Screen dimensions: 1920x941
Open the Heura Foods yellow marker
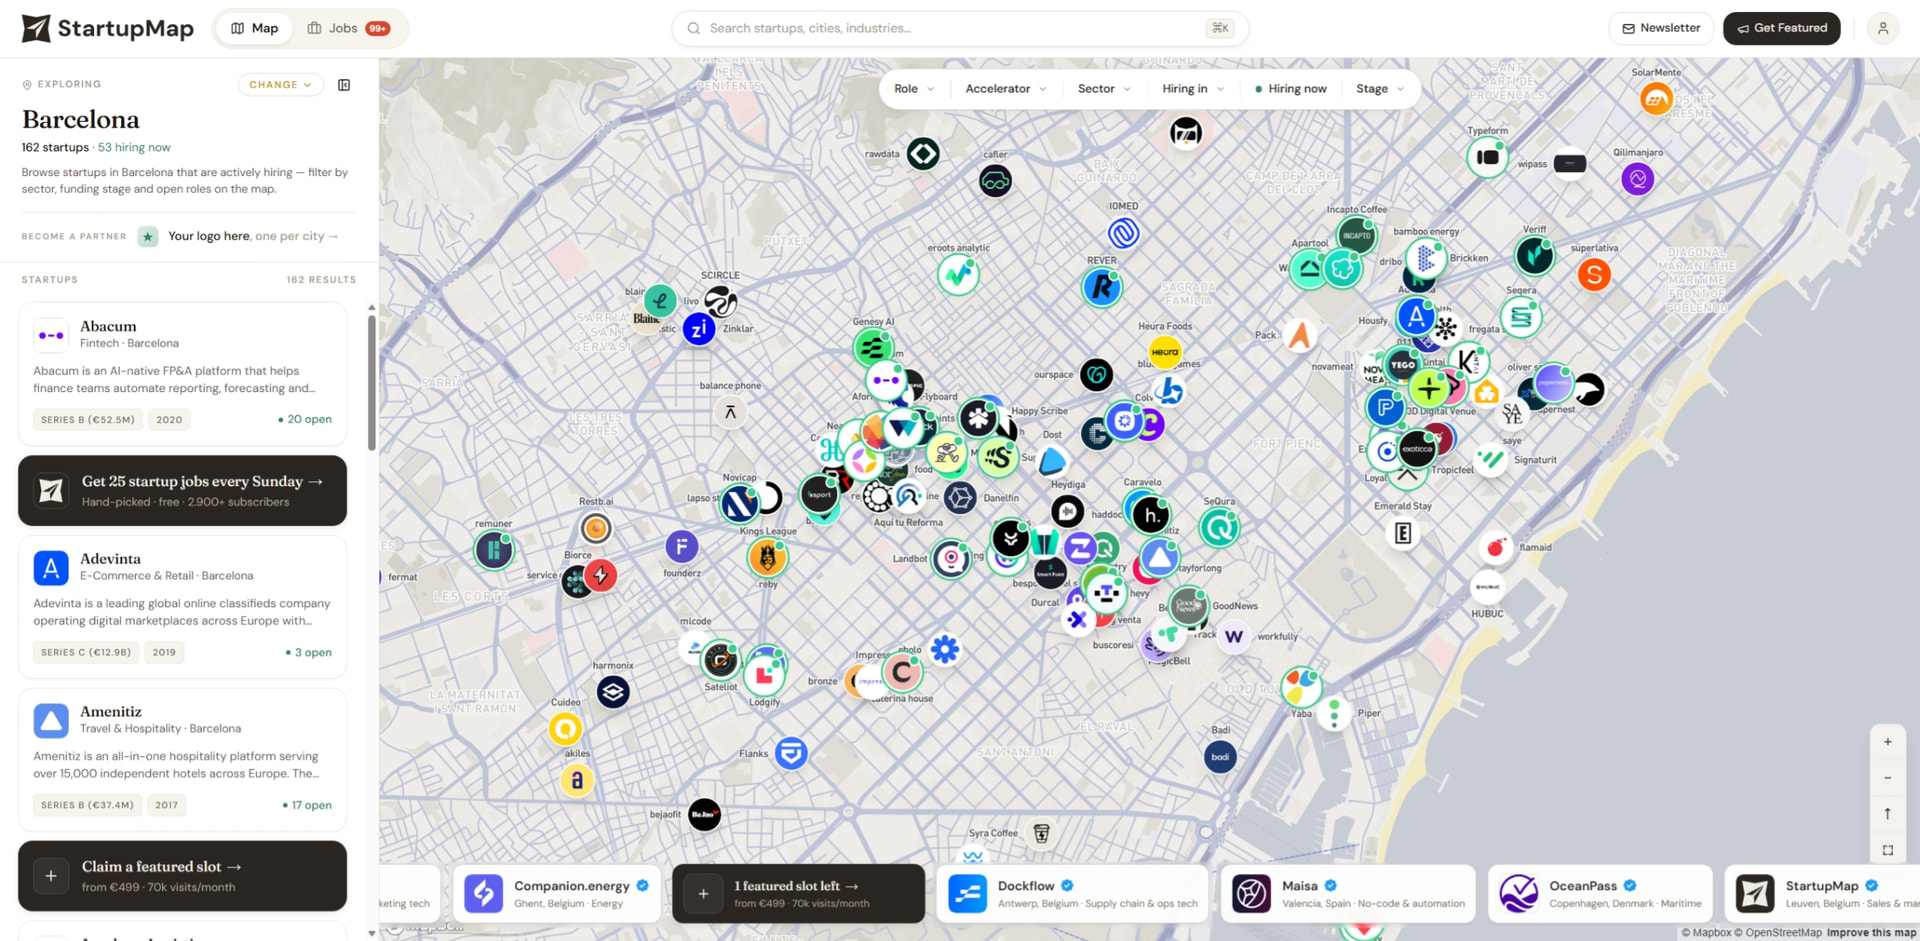(x=1165, y=352)
